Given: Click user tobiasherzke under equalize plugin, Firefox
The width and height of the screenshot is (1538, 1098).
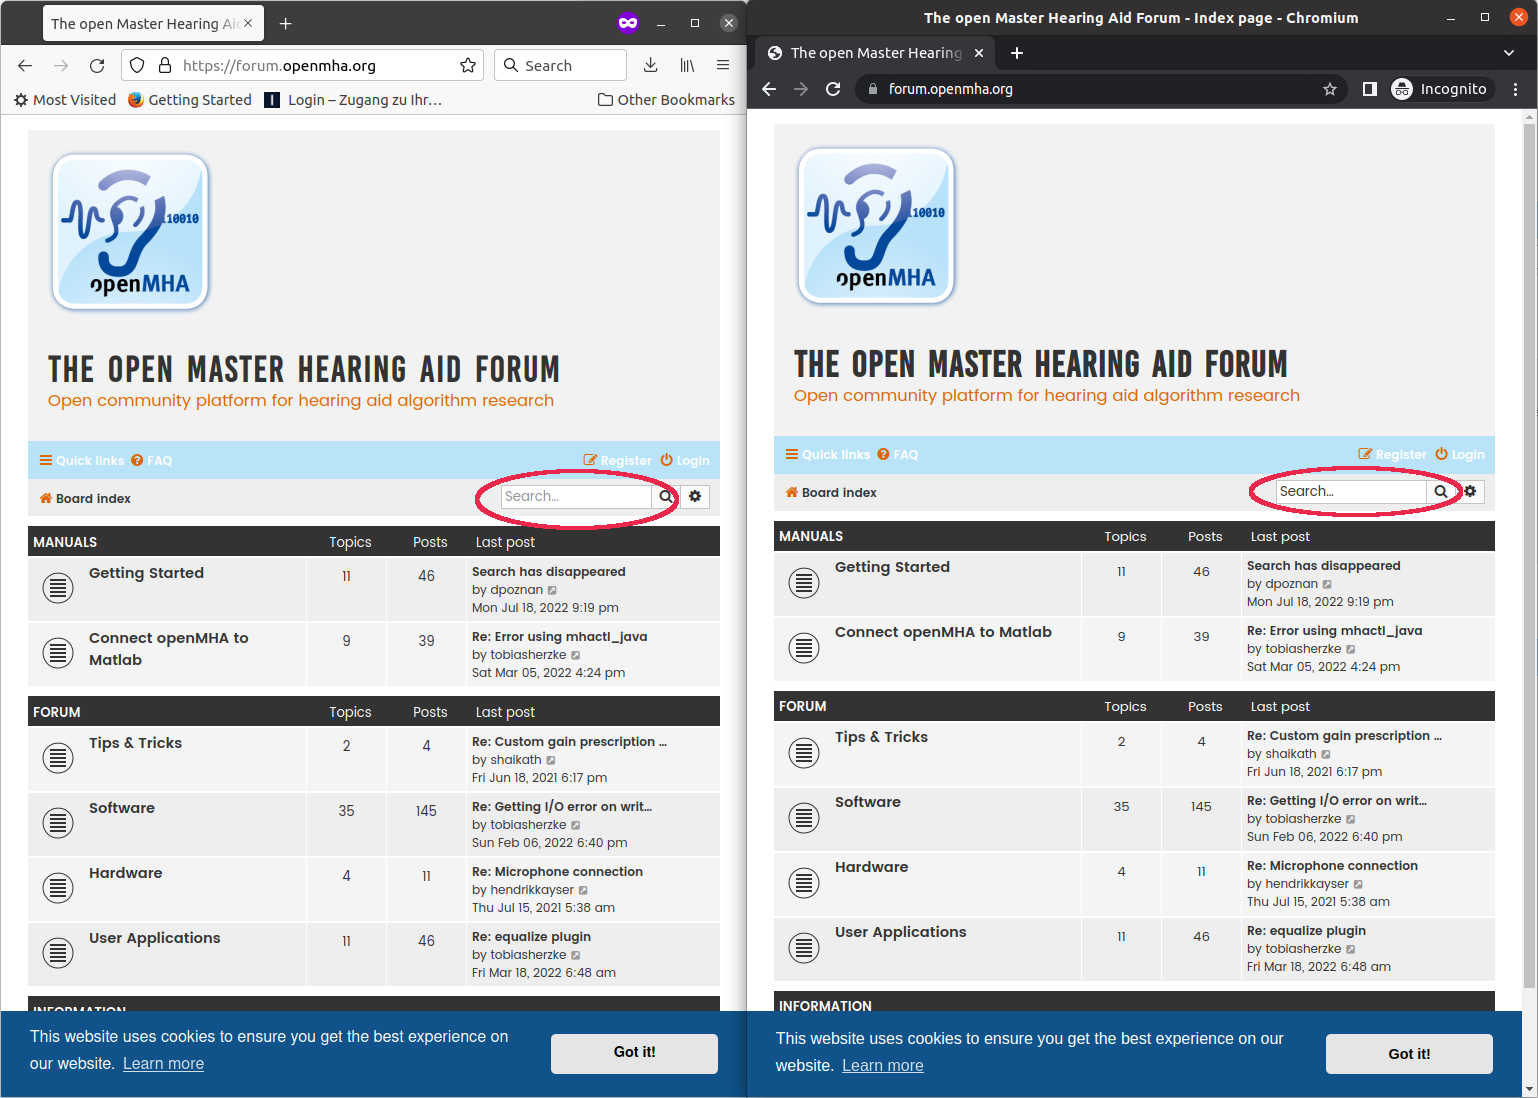Looking at the screenshot, I should click(528, 955).
